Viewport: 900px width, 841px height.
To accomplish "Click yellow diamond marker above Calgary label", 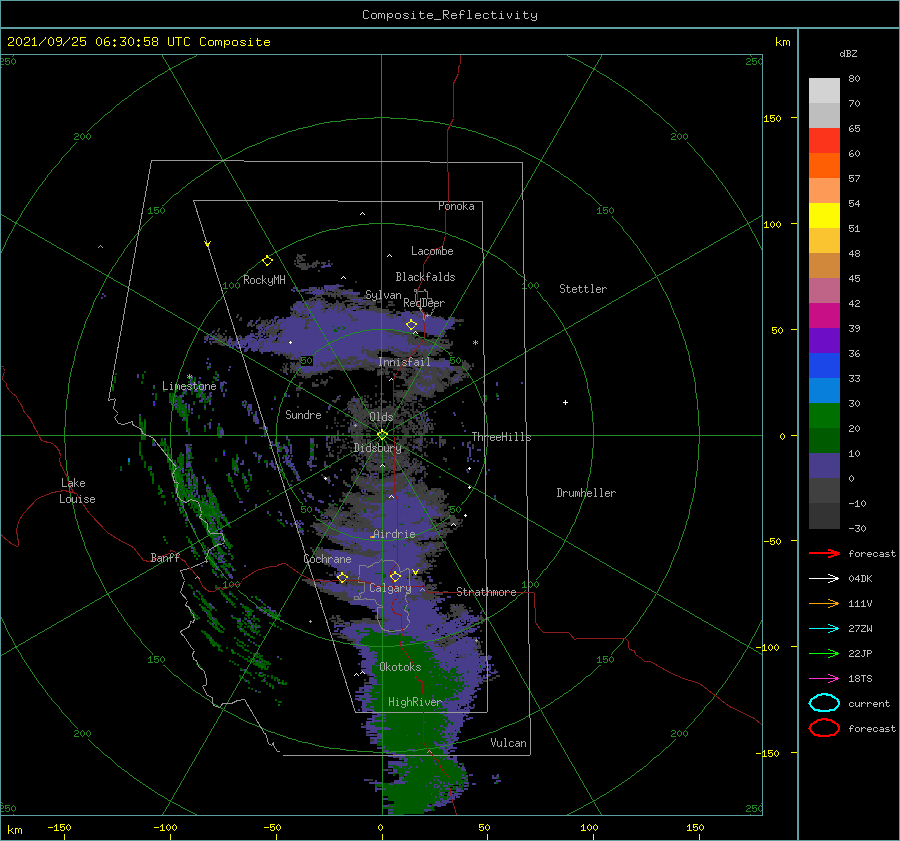I will 395,576.
